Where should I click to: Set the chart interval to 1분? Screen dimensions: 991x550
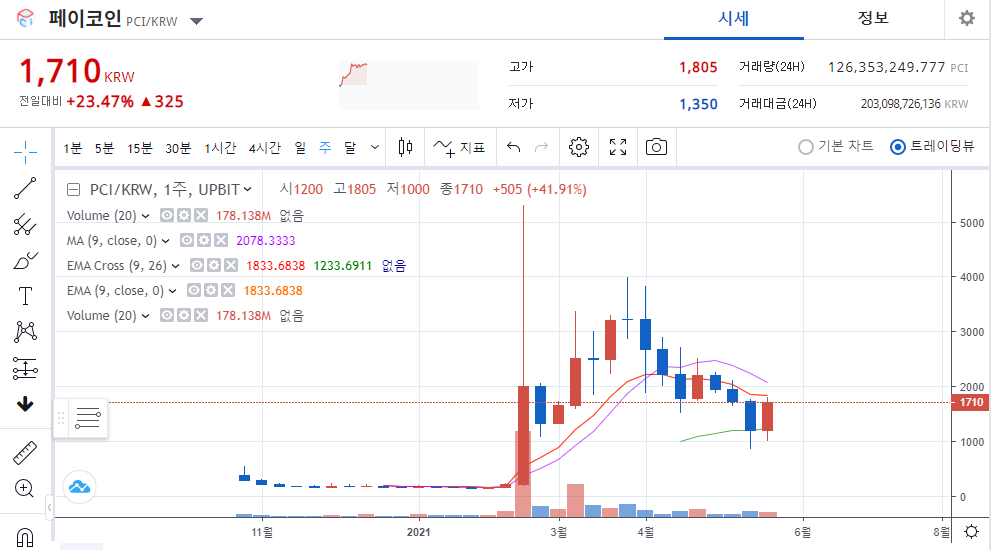73,148
